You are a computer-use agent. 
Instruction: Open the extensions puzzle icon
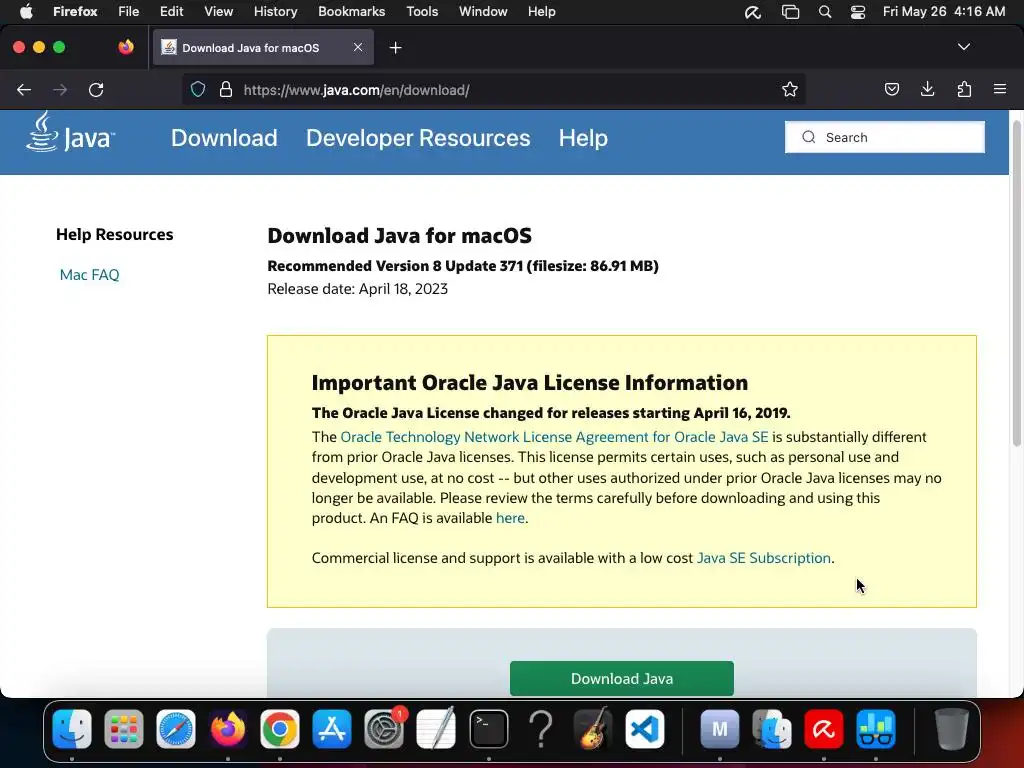[964, 89]
